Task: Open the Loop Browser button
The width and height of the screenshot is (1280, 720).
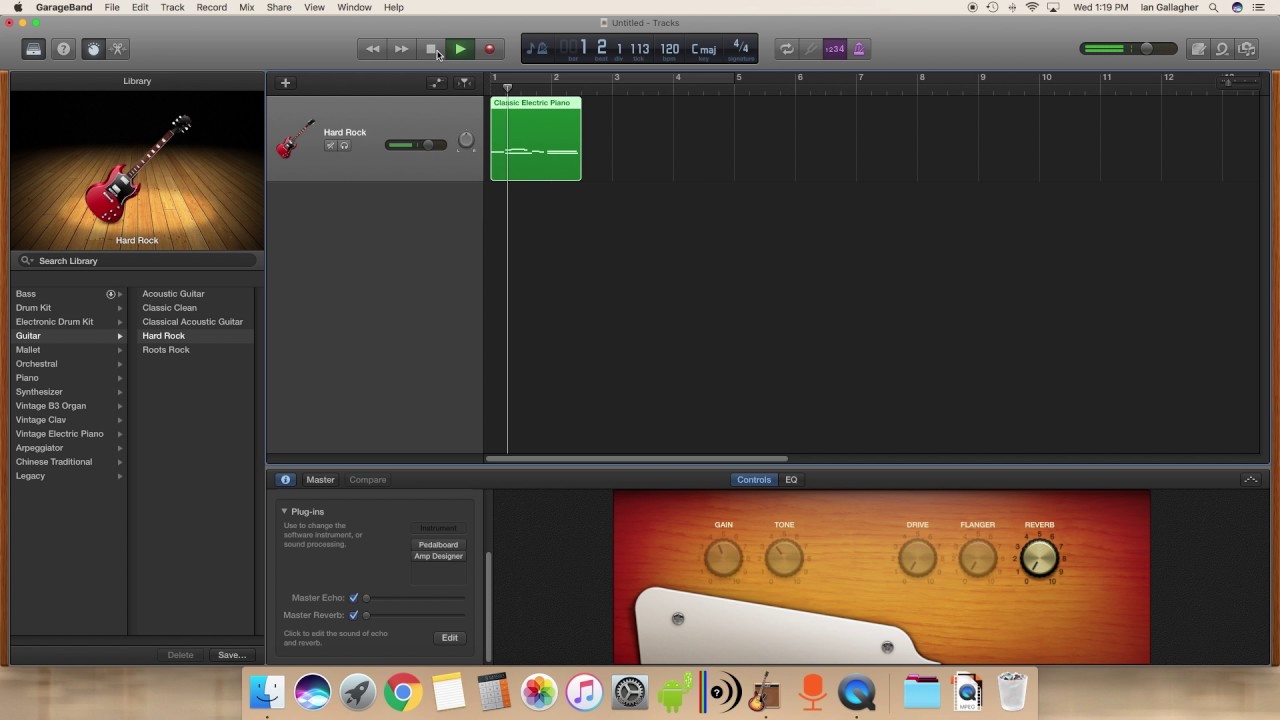Action: (1222, 49)
